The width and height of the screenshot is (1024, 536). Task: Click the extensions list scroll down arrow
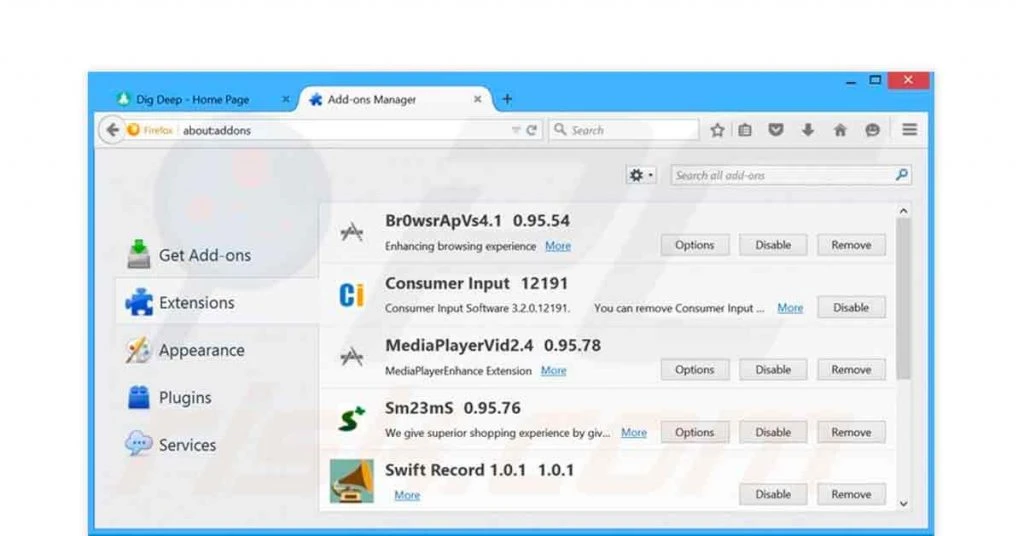pos(903,504)
